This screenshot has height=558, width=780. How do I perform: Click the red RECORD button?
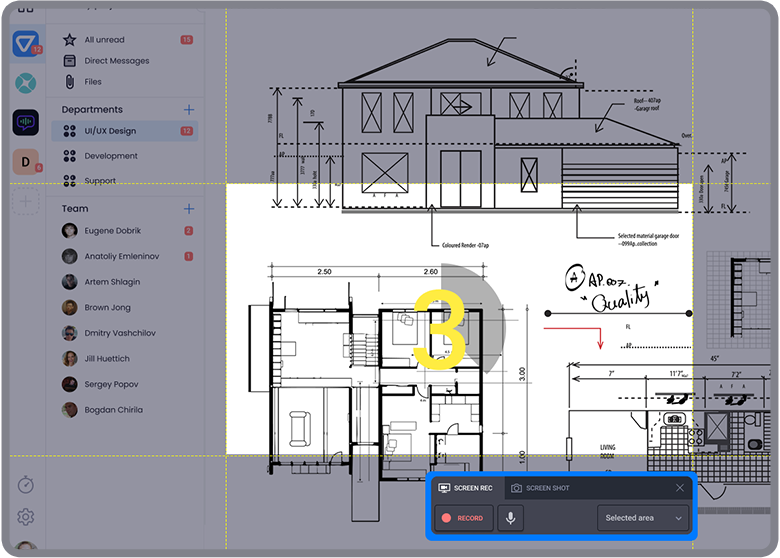463,518
